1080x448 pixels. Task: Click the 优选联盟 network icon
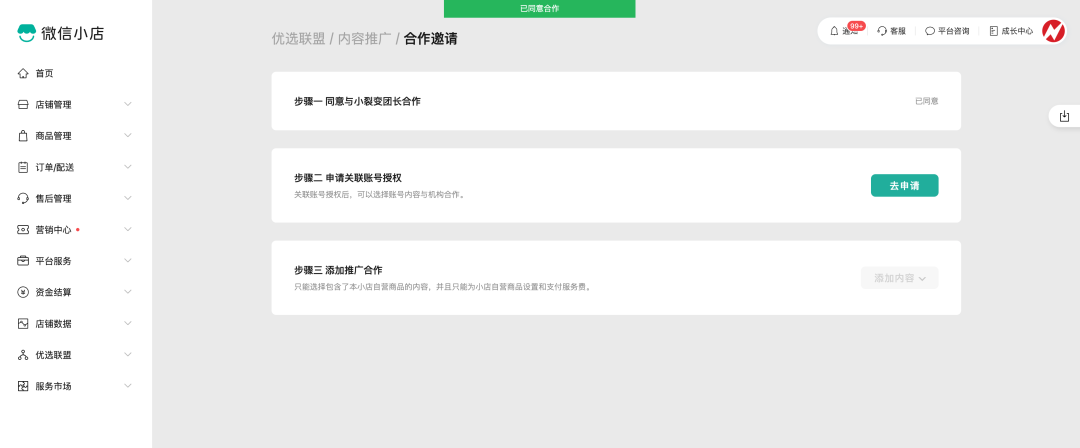pos(23,355)
